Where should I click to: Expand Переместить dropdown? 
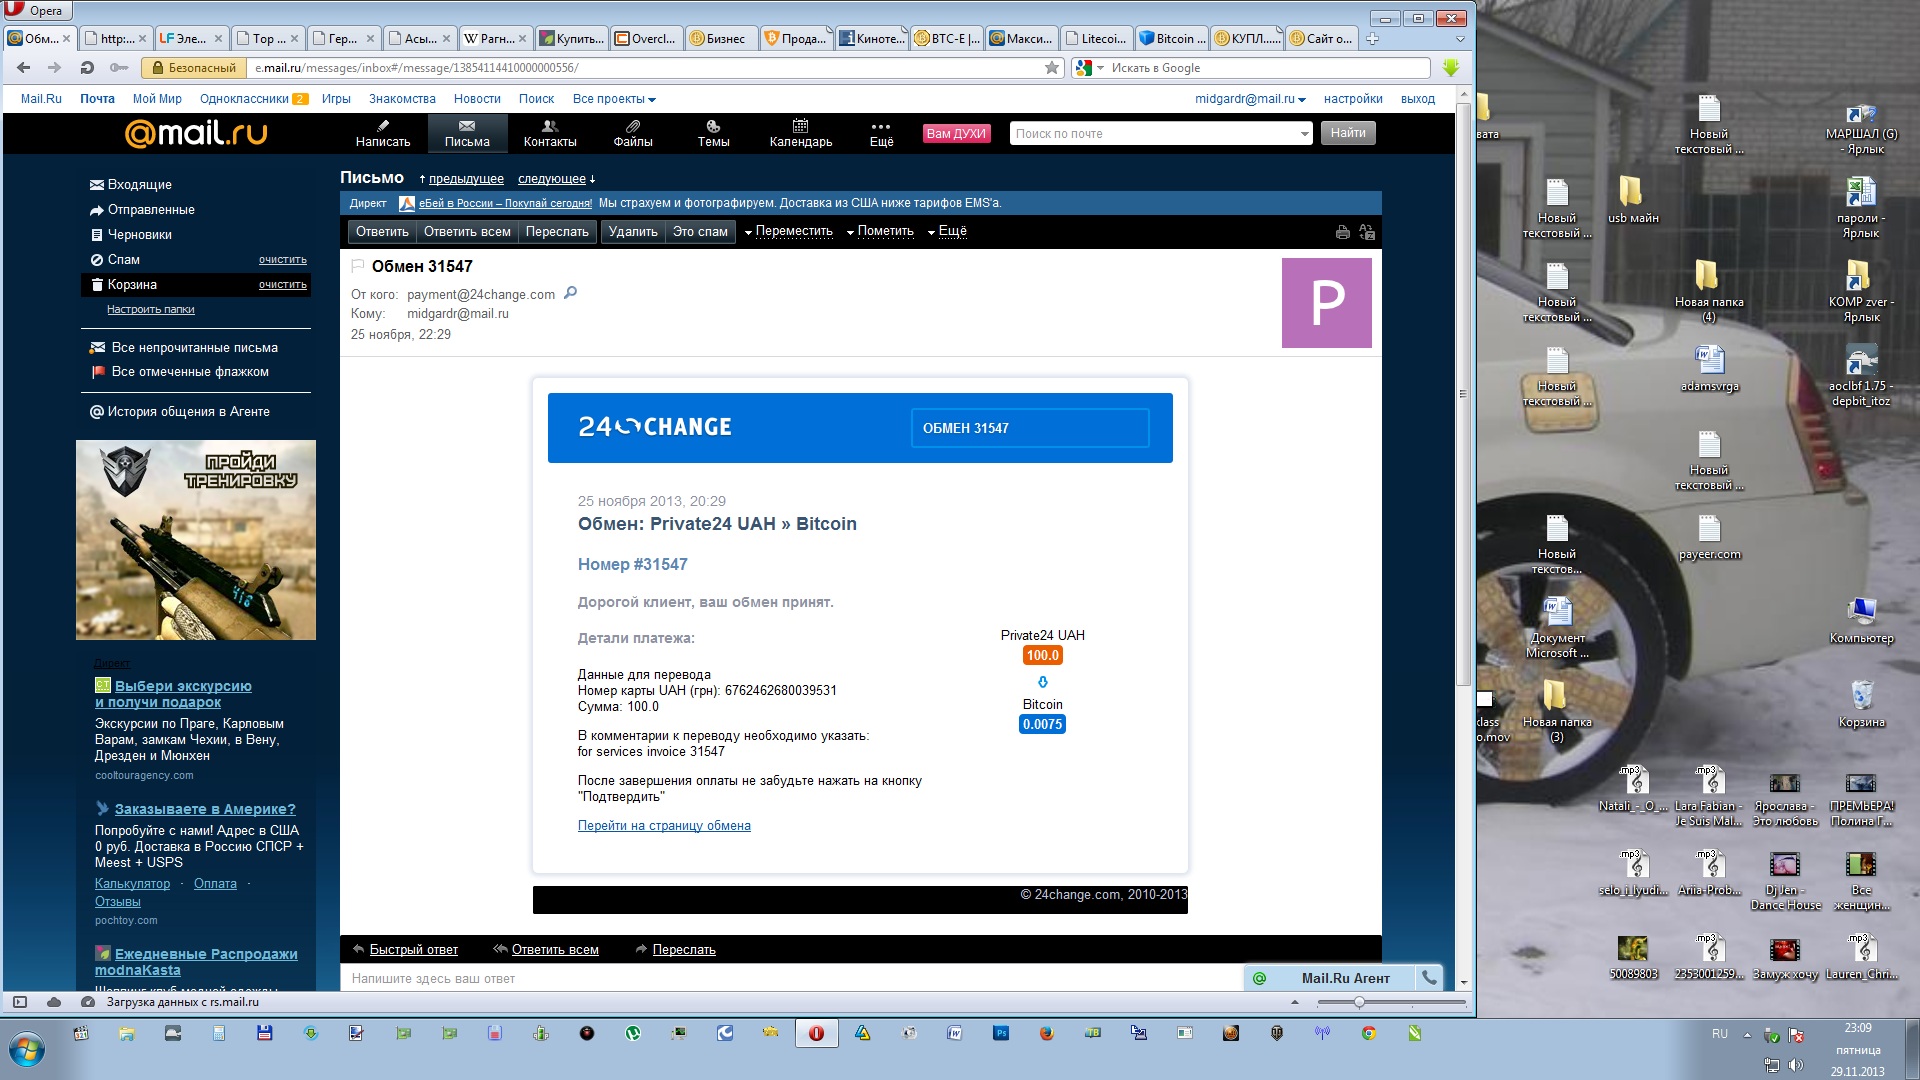[x=788, y=231]
